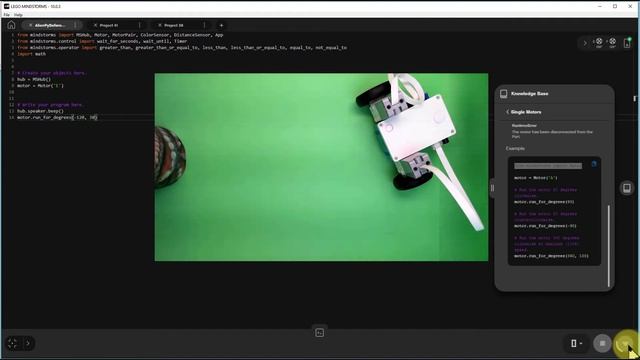Open the options menu of AlienPyDefen... tab
The width and height of the screenshot is (640, 360).
[x=76, y=25]
